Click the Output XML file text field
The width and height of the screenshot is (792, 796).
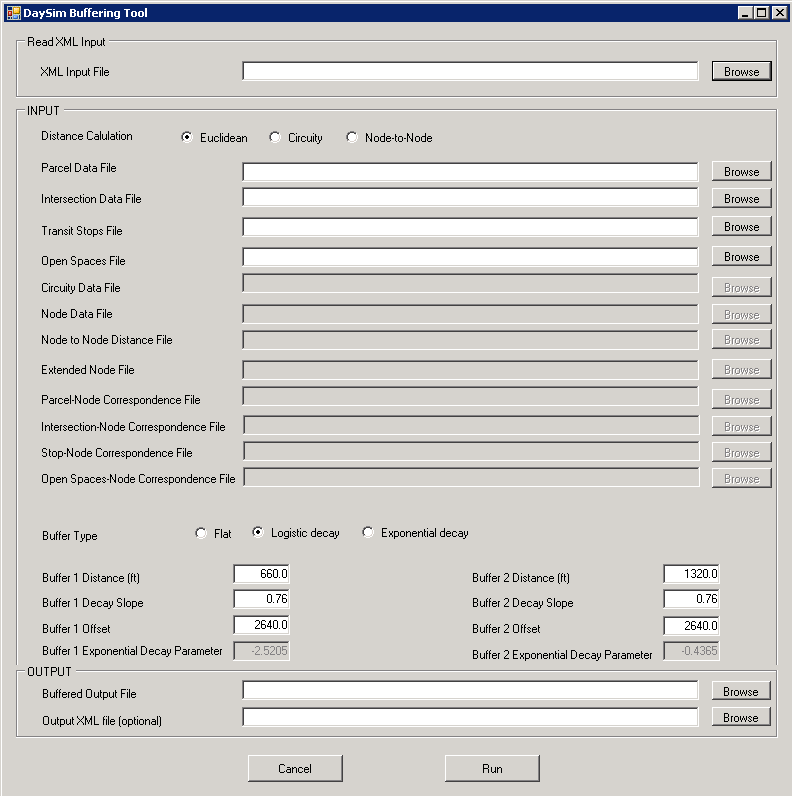(x=470, y=718)
